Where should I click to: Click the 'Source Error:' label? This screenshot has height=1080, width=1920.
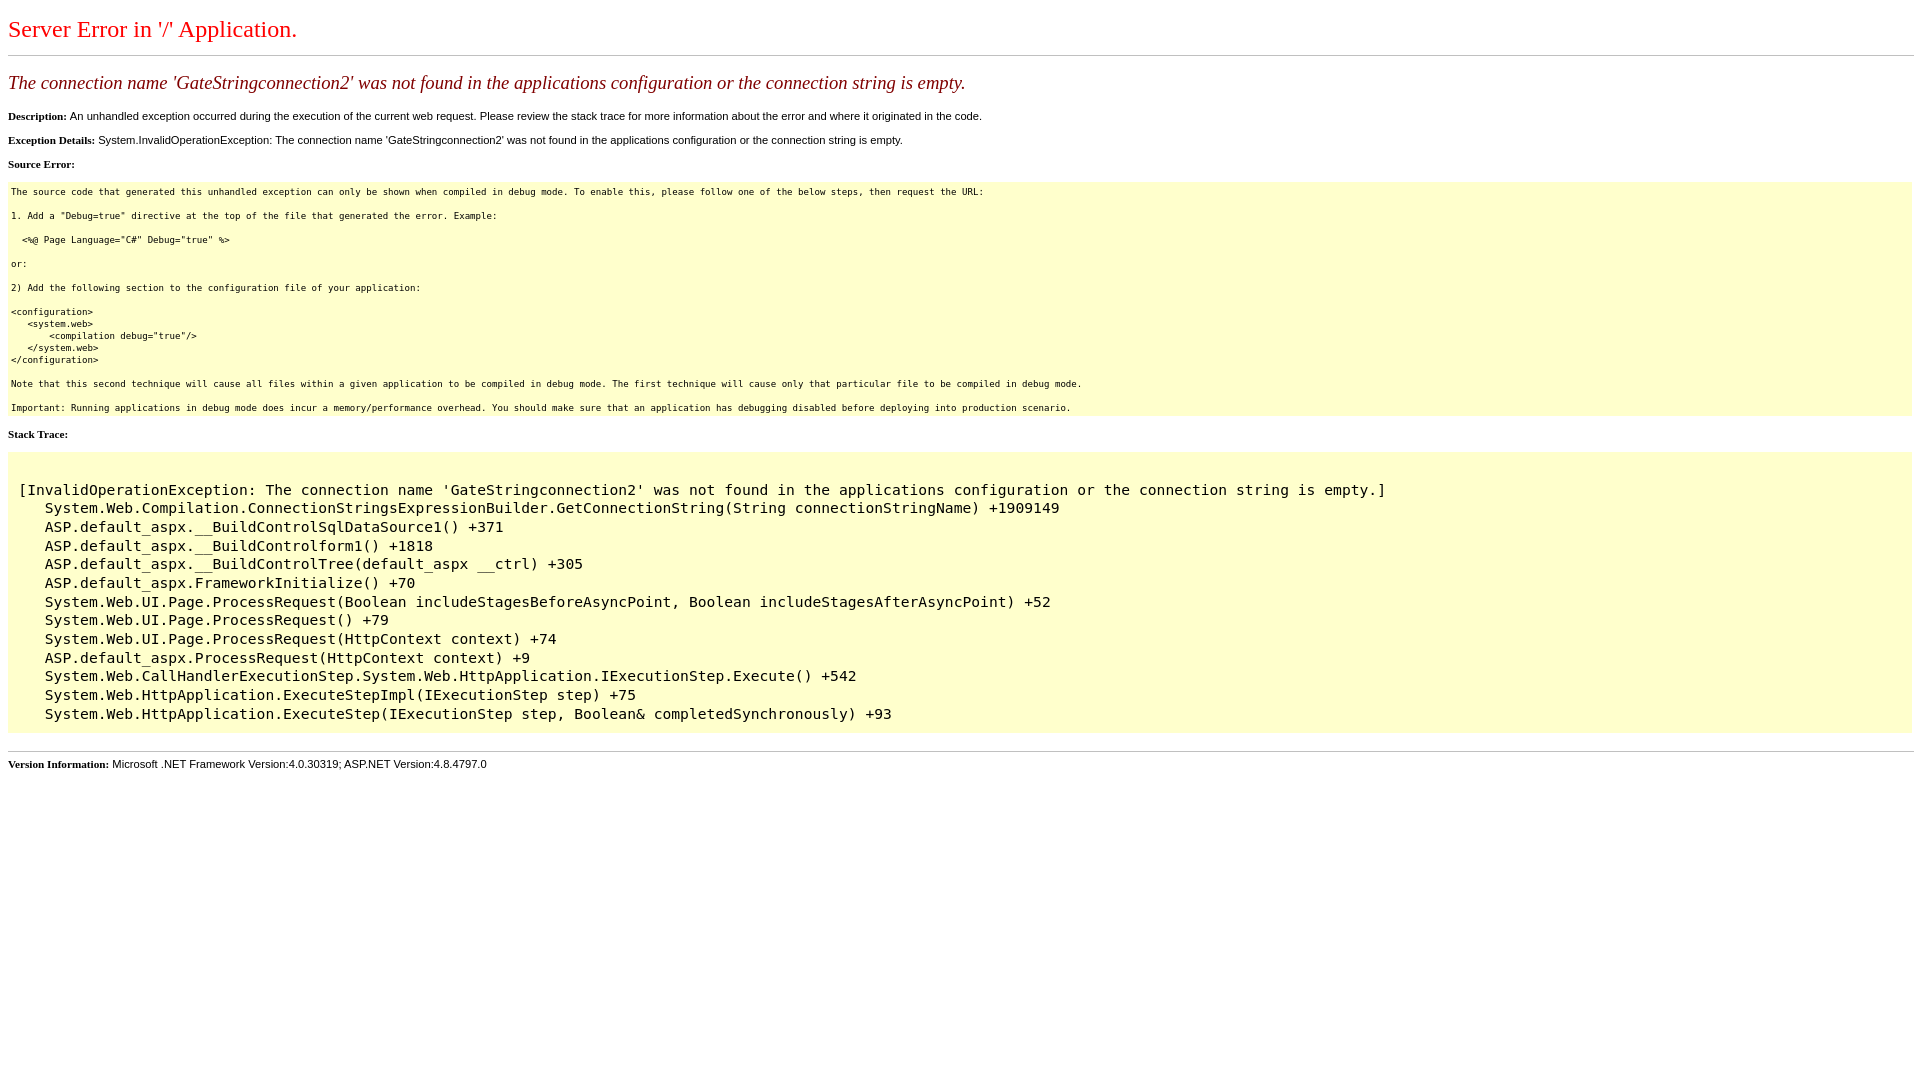41,165
